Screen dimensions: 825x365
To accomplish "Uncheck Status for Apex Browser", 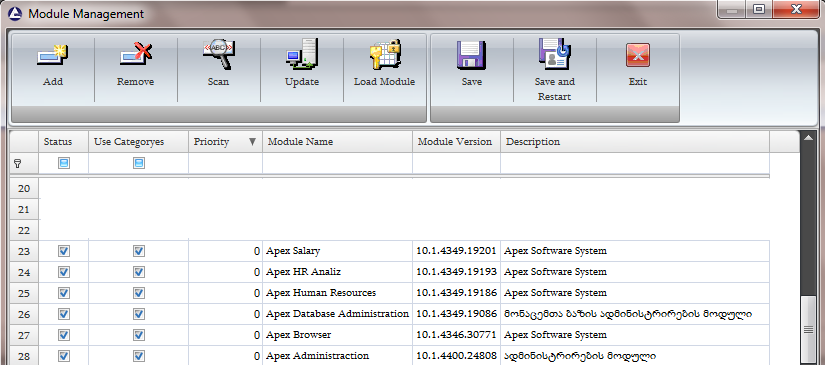I will [x=64, y=335].
